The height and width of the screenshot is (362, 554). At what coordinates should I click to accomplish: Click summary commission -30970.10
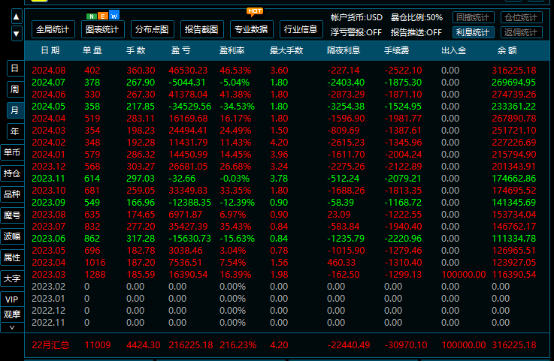(406, 345)
